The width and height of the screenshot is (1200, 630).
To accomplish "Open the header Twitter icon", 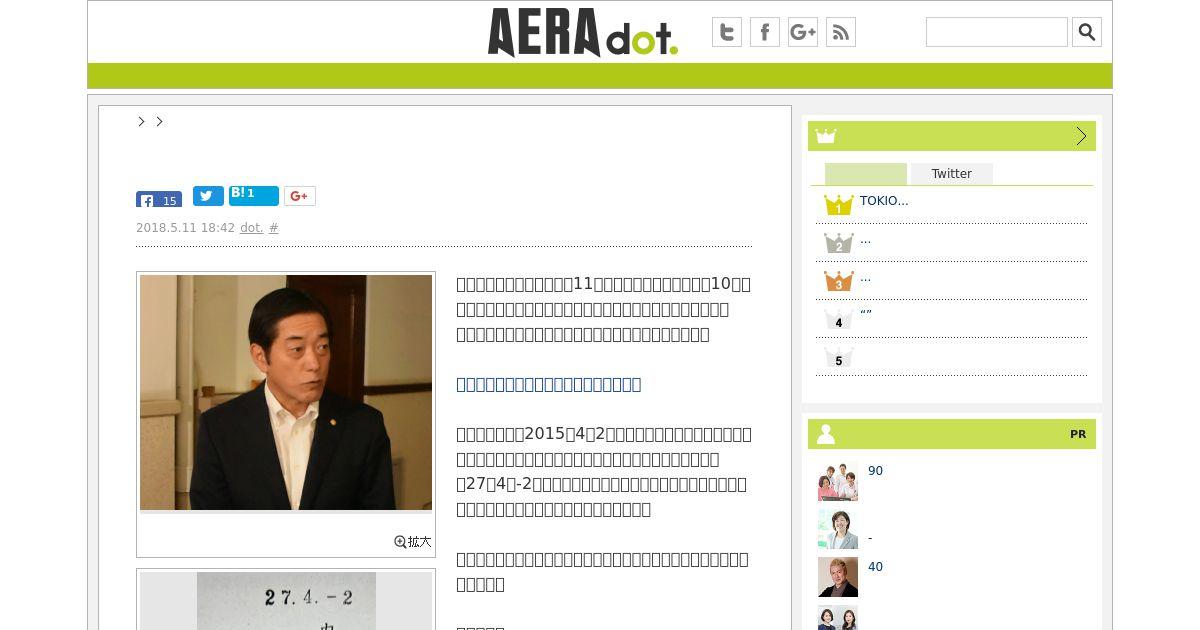I will pos(727,32).
